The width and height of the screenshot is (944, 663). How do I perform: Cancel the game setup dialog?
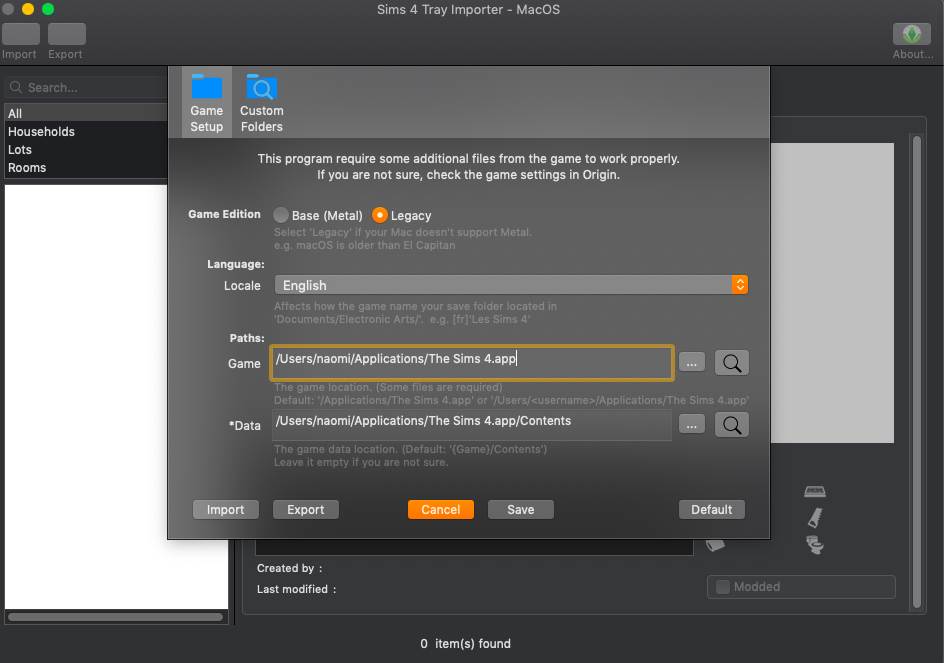pos(441,509)
